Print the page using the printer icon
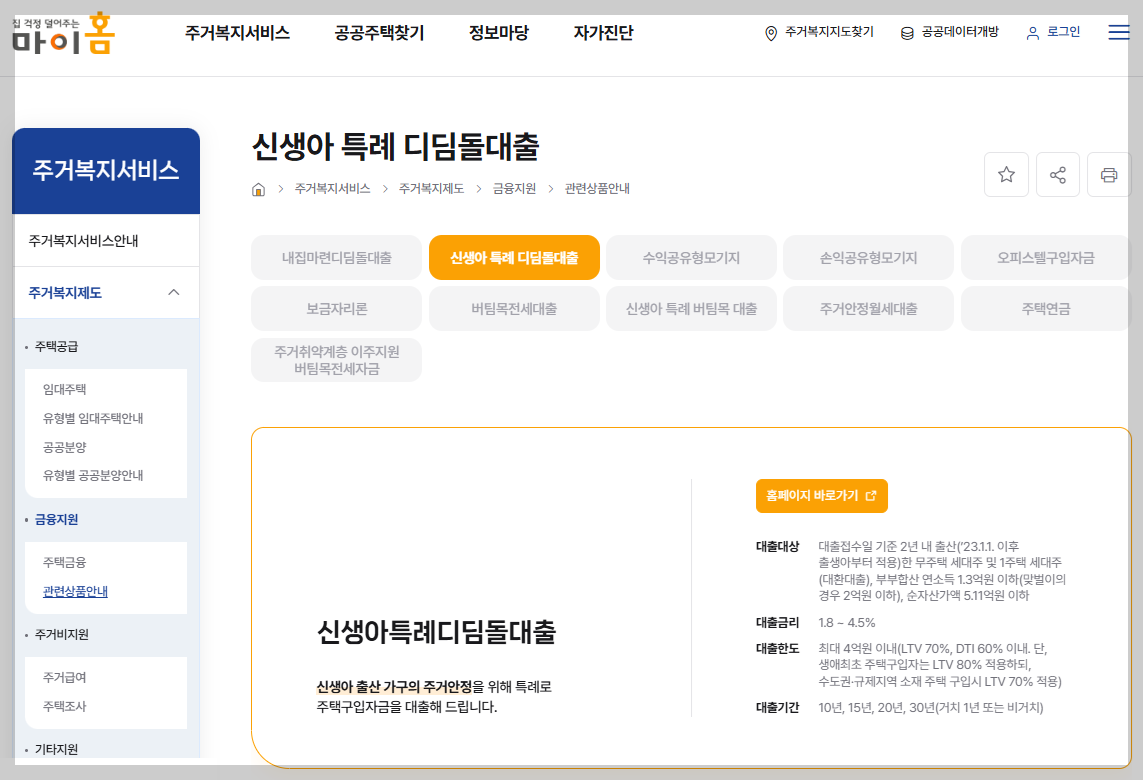1143x780 pixels. (x=1108, y=174)
